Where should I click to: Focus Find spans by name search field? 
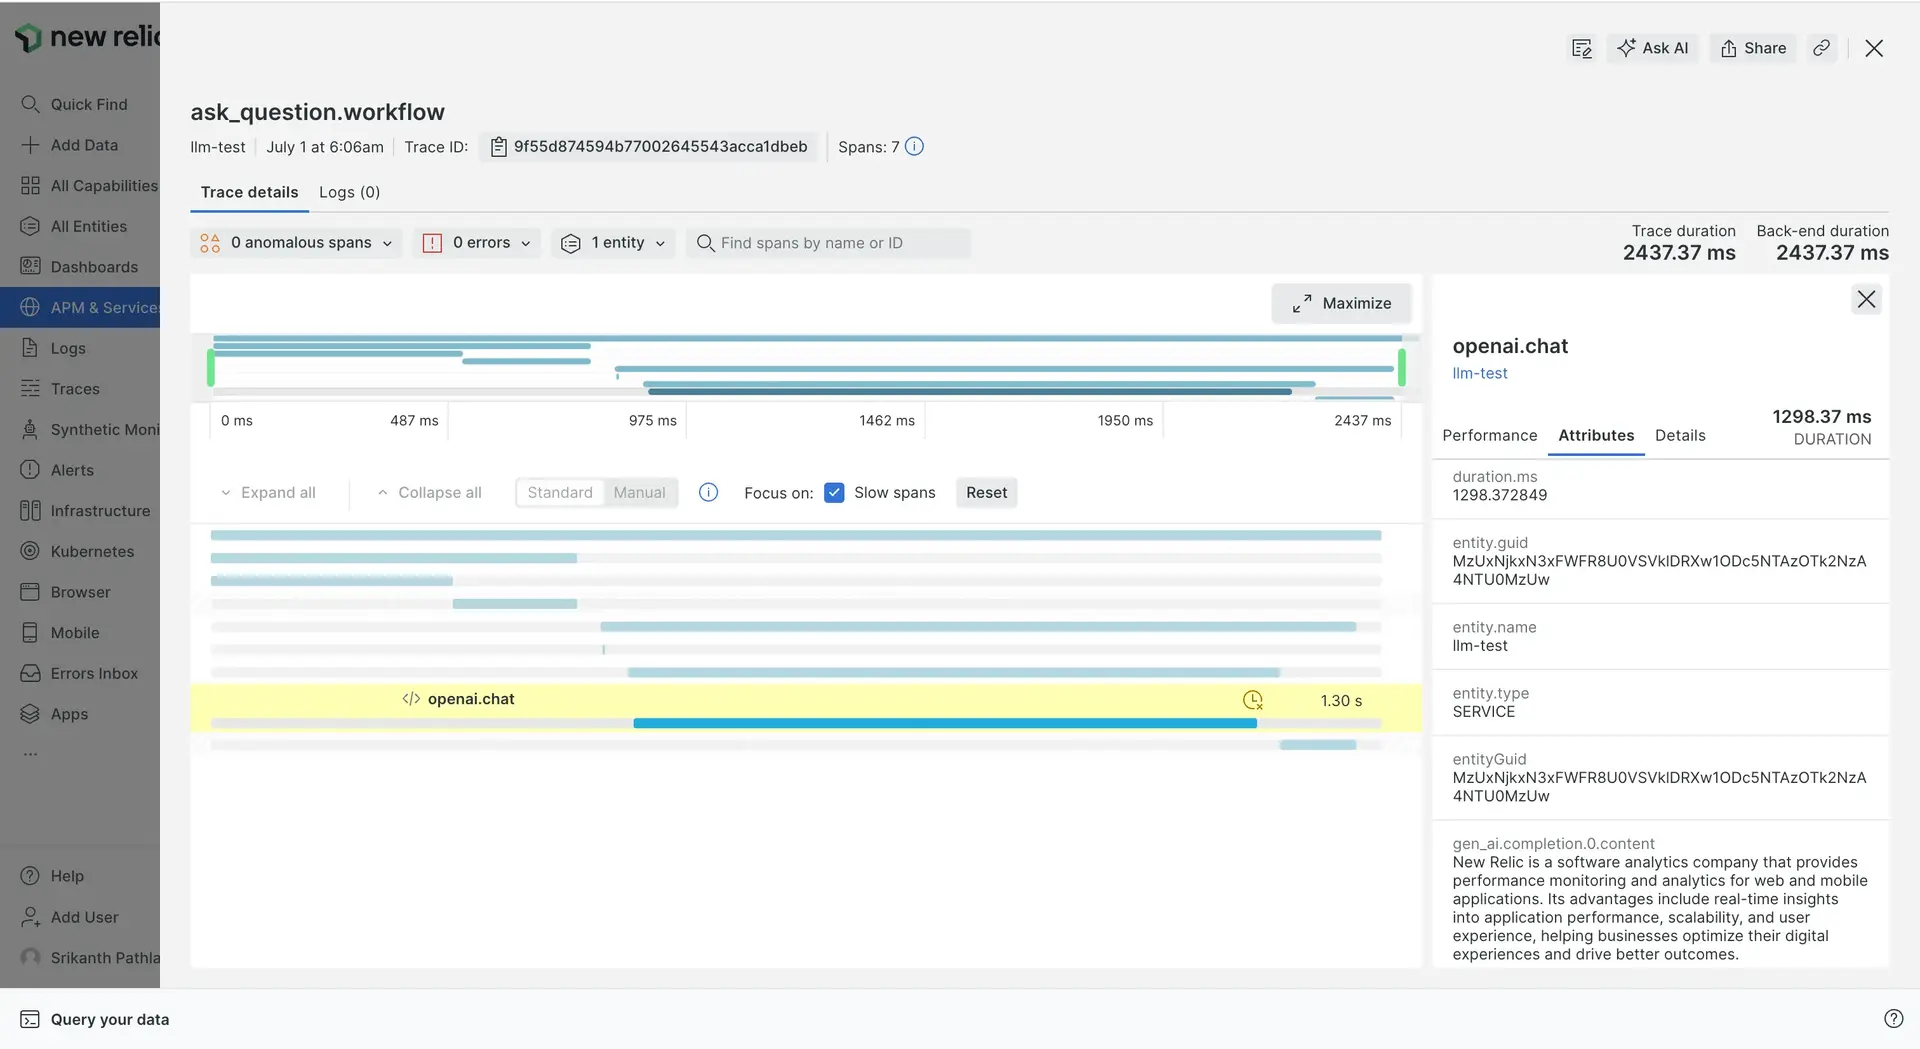click(828, 243)
